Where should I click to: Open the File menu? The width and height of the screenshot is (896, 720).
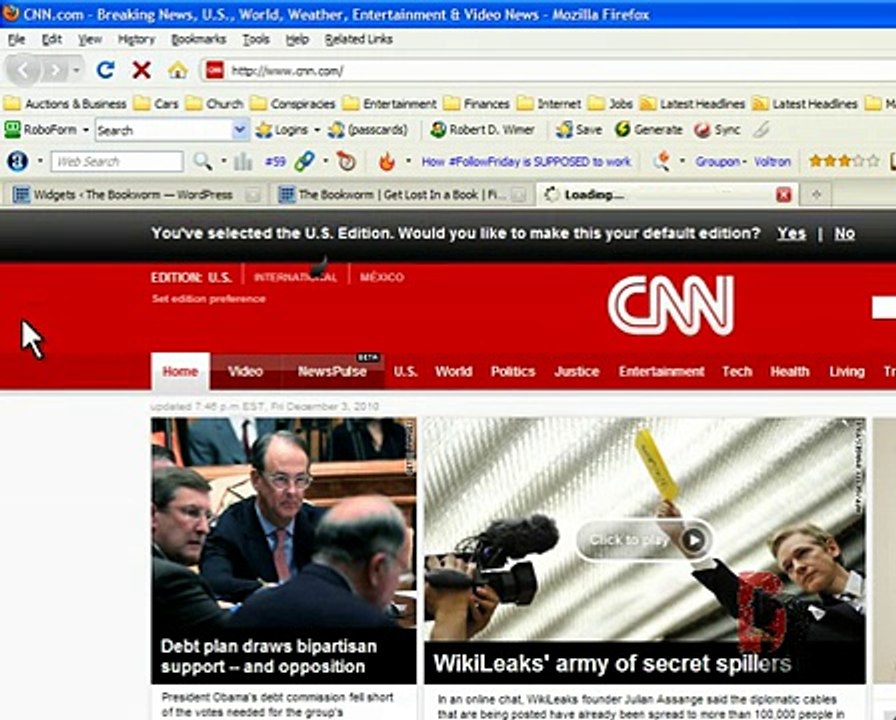(x=17, y=39)
